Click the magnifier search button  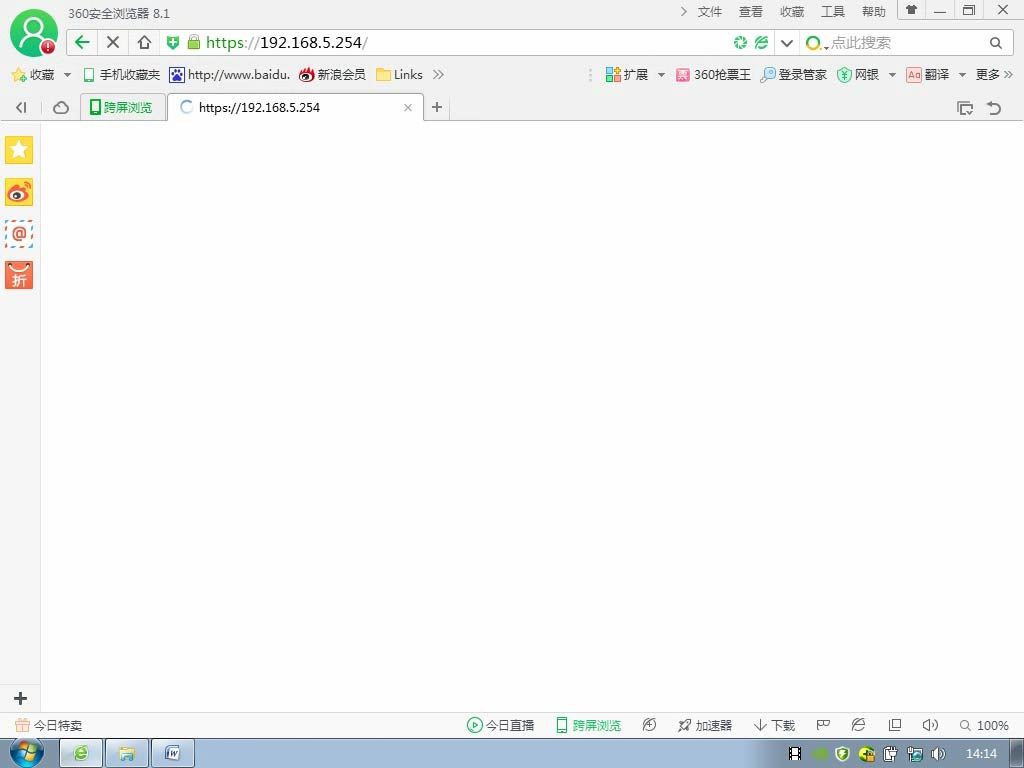(x=995, y=43)
